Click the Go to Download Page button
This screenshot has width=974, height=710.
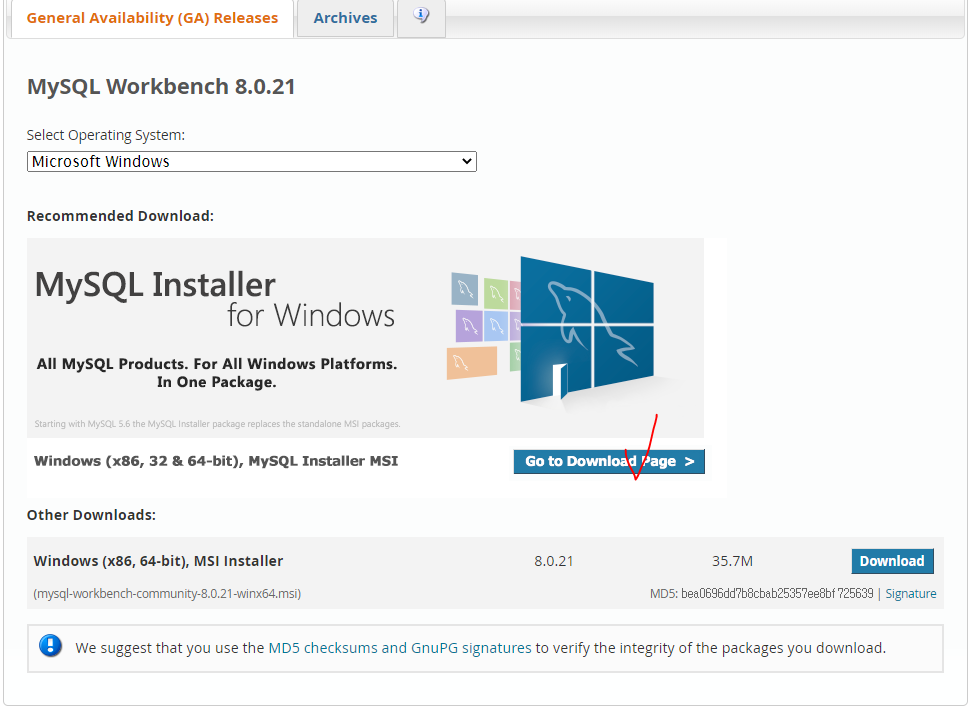pos(609,462)
